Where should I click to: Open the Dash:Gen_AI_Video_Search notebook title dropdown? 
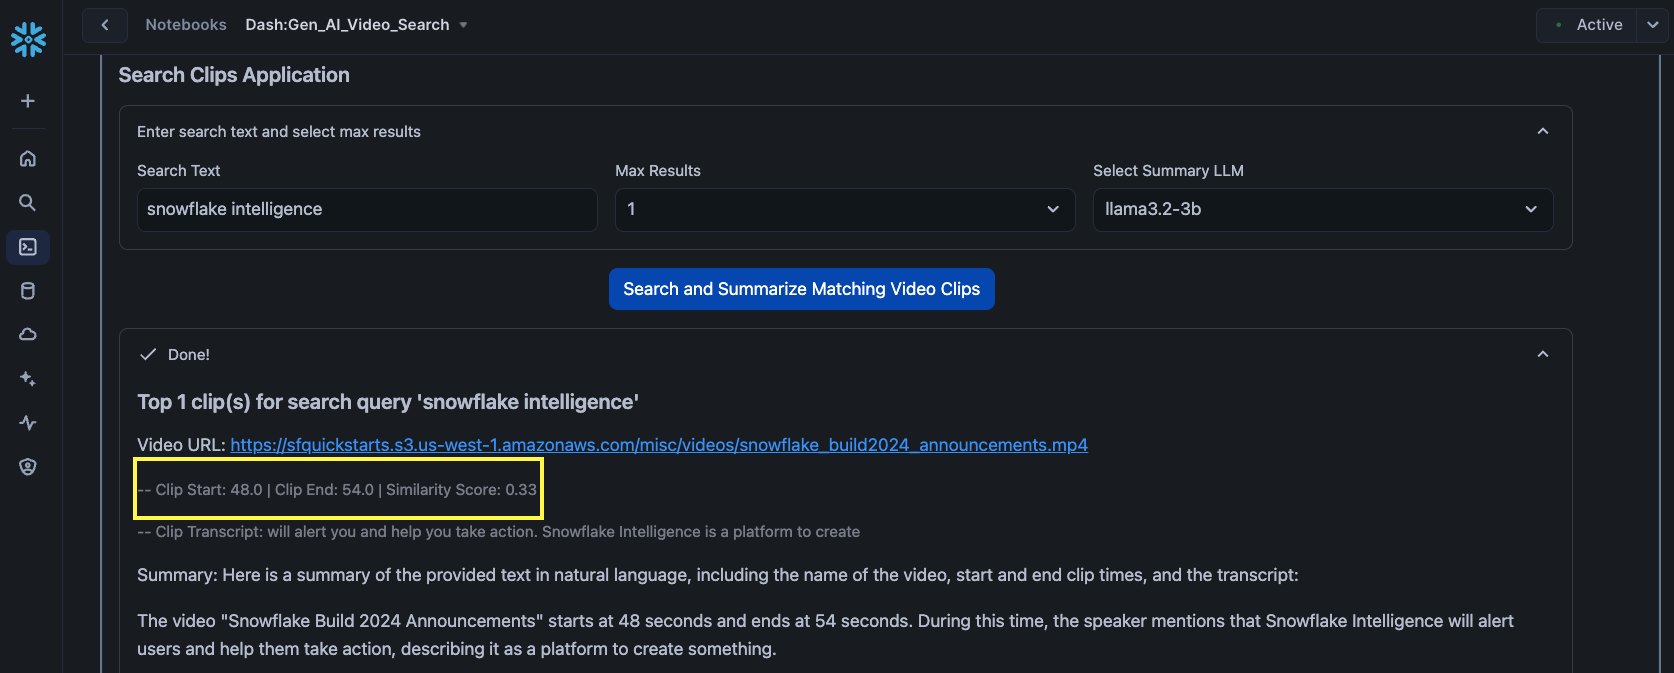pos(357,25)
